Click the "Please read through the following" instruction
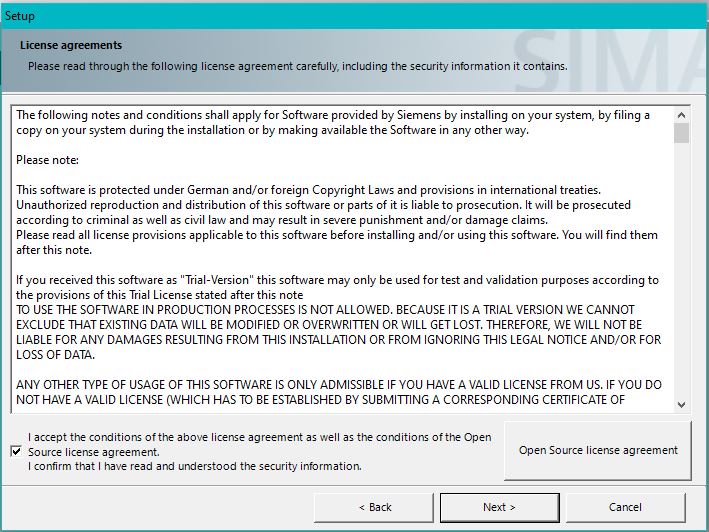709x532 pixels. [297, 66]
